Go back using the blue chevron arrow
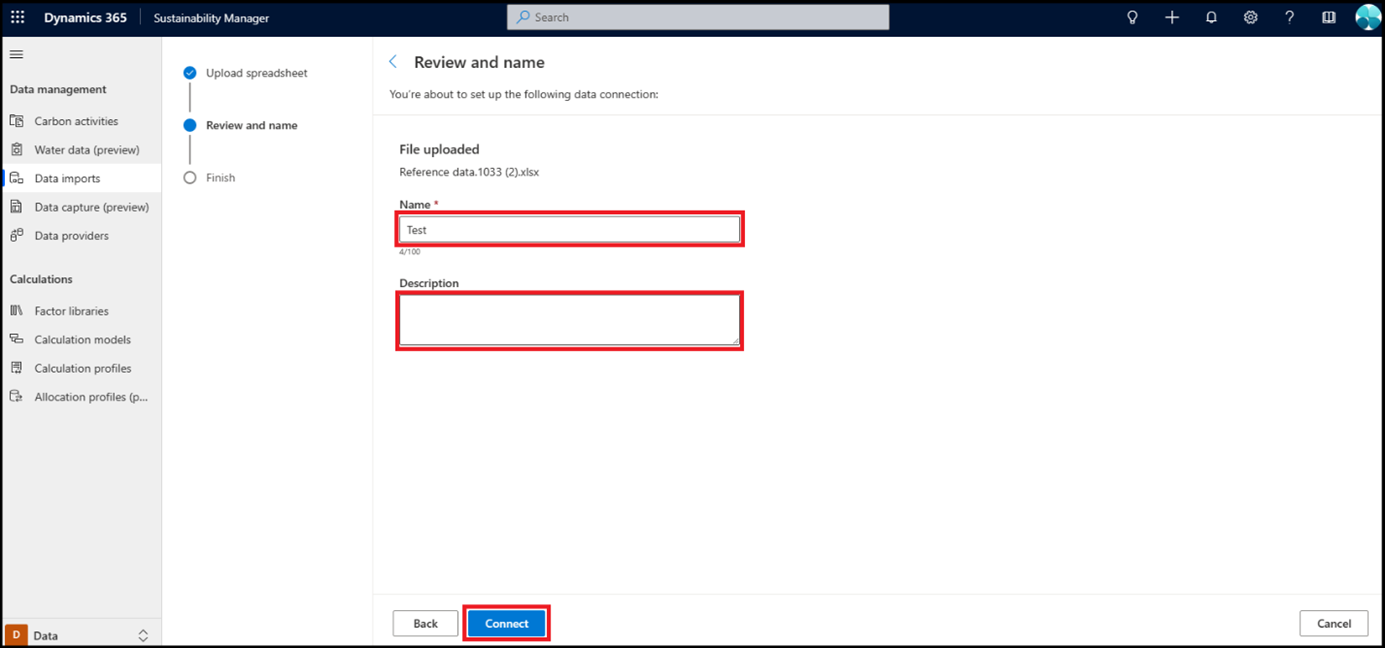This screenshot has height=648, width=1385. (x=393, y=62)
